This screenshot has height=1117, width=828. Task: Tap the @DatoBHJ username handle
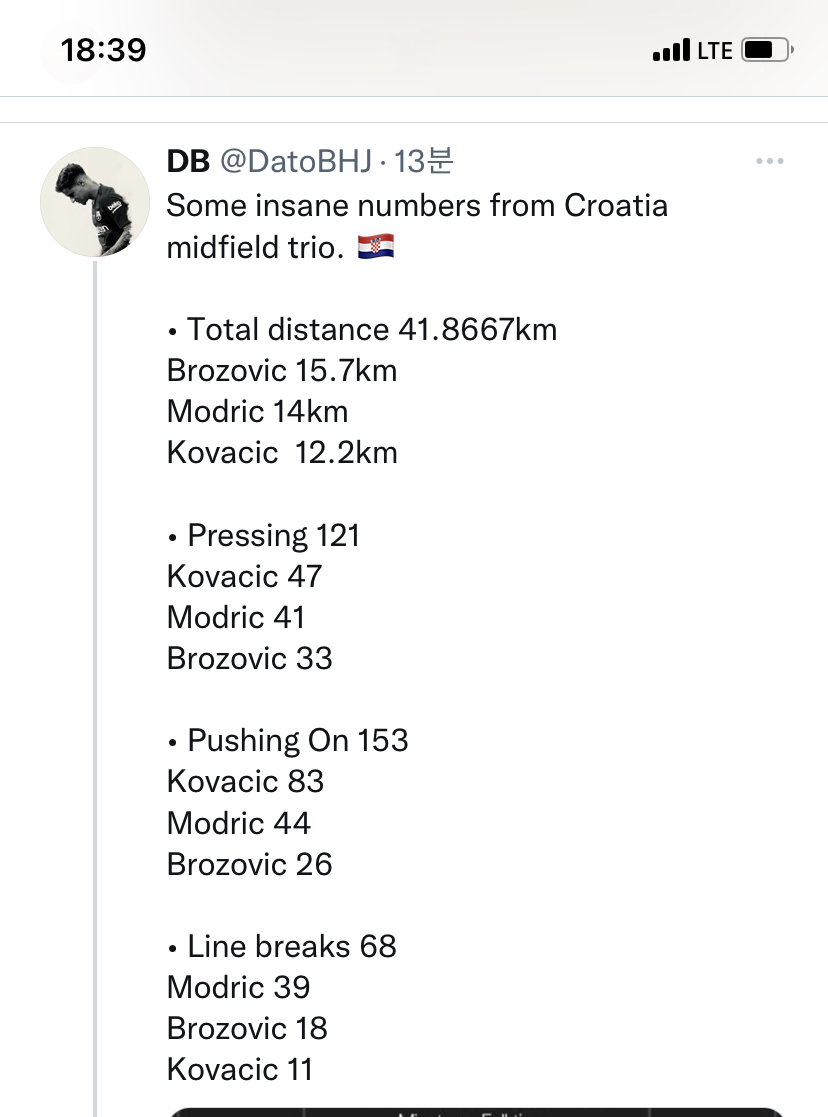click(295, 161)
